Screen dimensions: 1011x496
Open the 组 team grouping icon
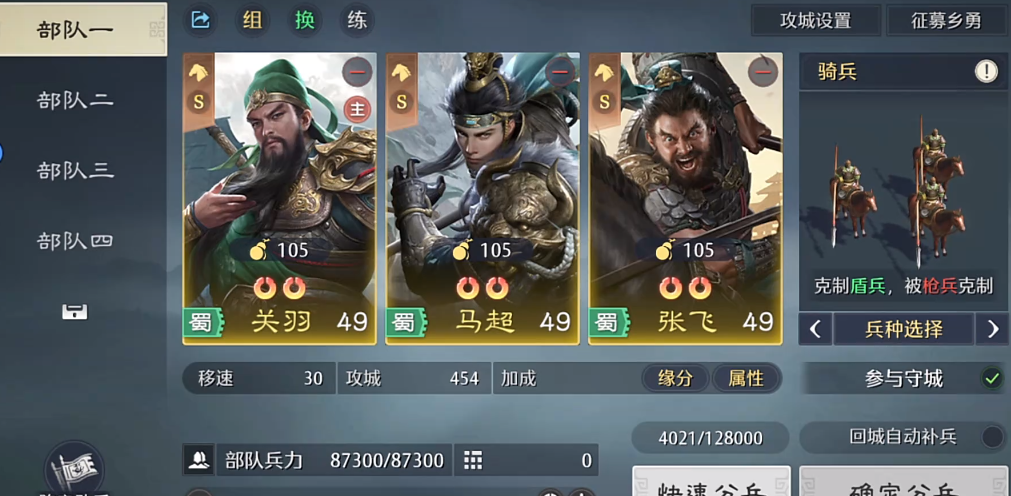252,21
